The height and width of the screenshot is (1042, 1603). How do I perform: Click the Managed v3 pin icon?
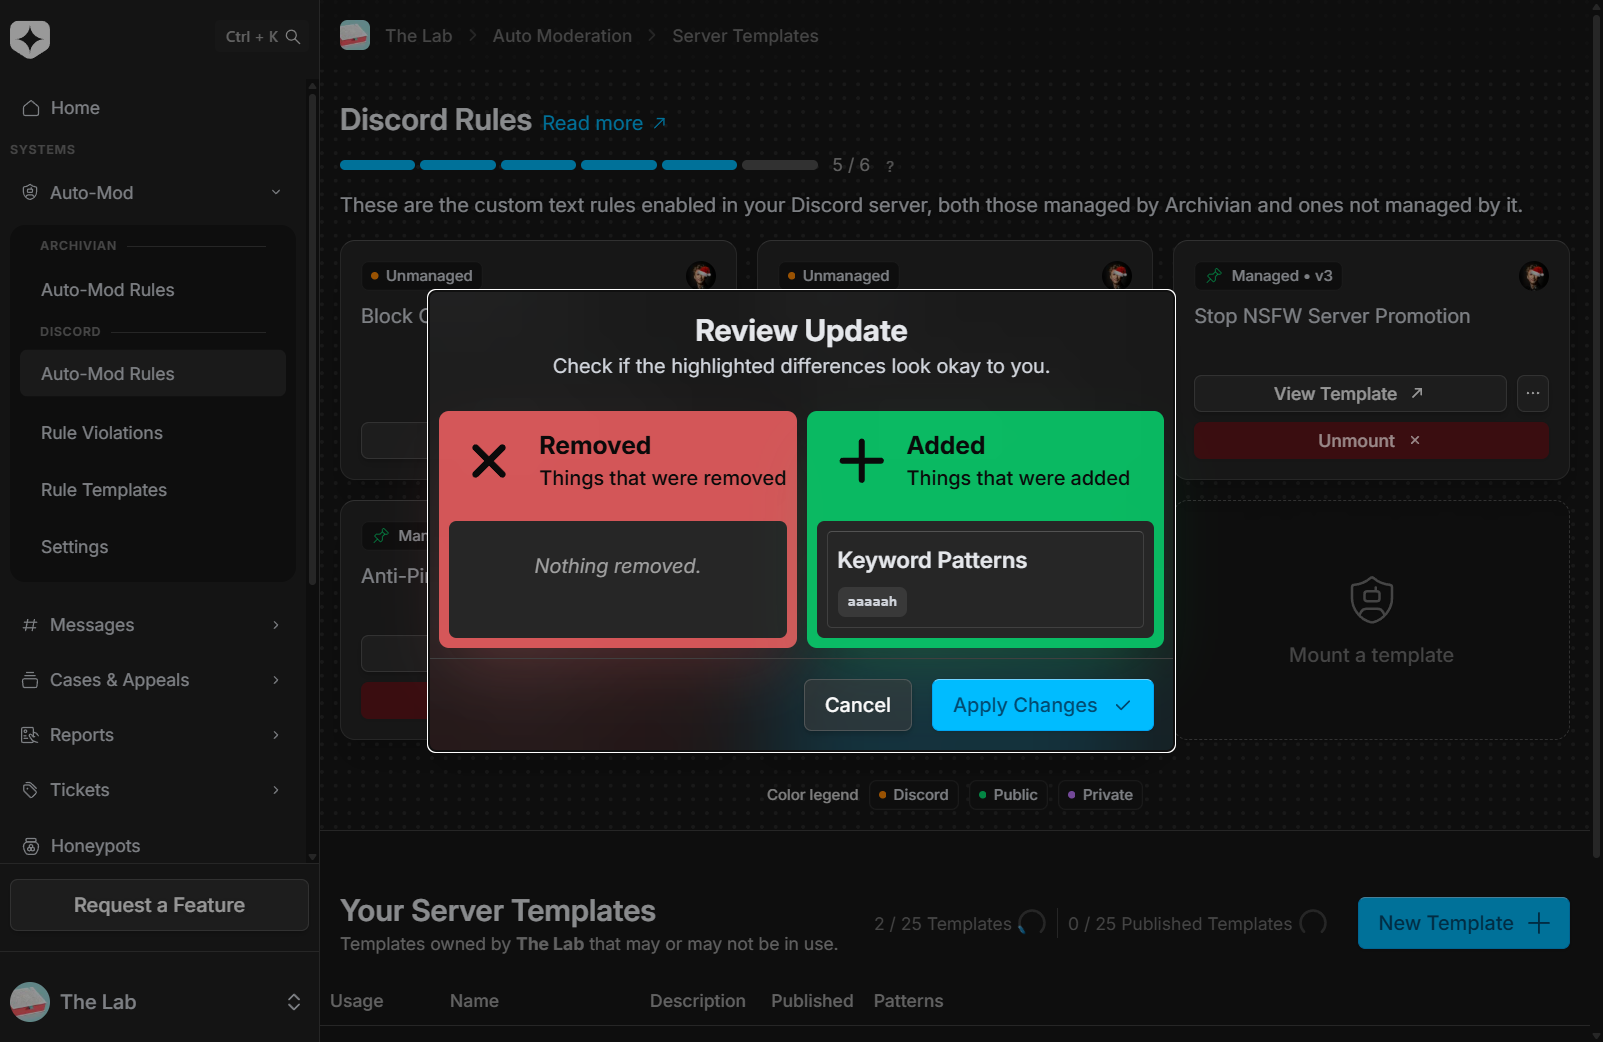click(1214, 276)
